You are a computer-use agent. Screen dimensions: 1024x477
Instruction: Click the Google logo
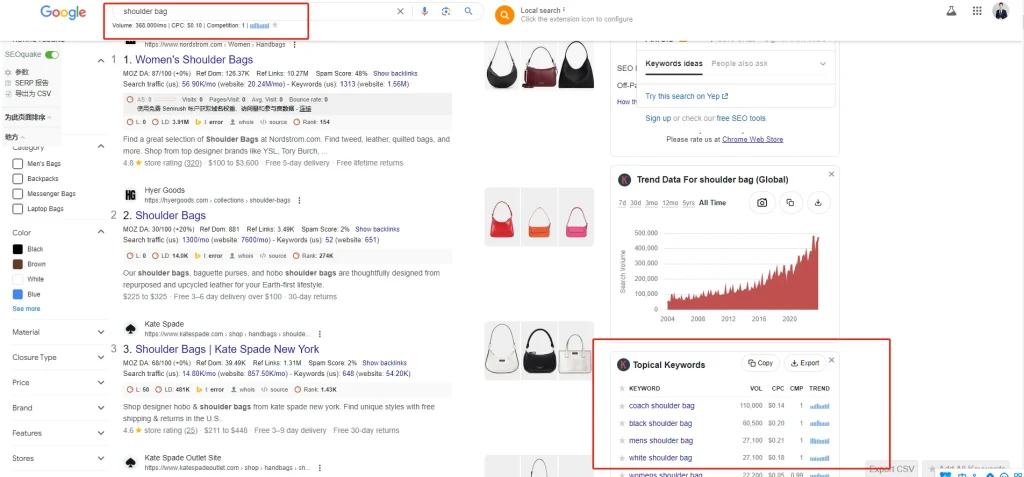63,12
